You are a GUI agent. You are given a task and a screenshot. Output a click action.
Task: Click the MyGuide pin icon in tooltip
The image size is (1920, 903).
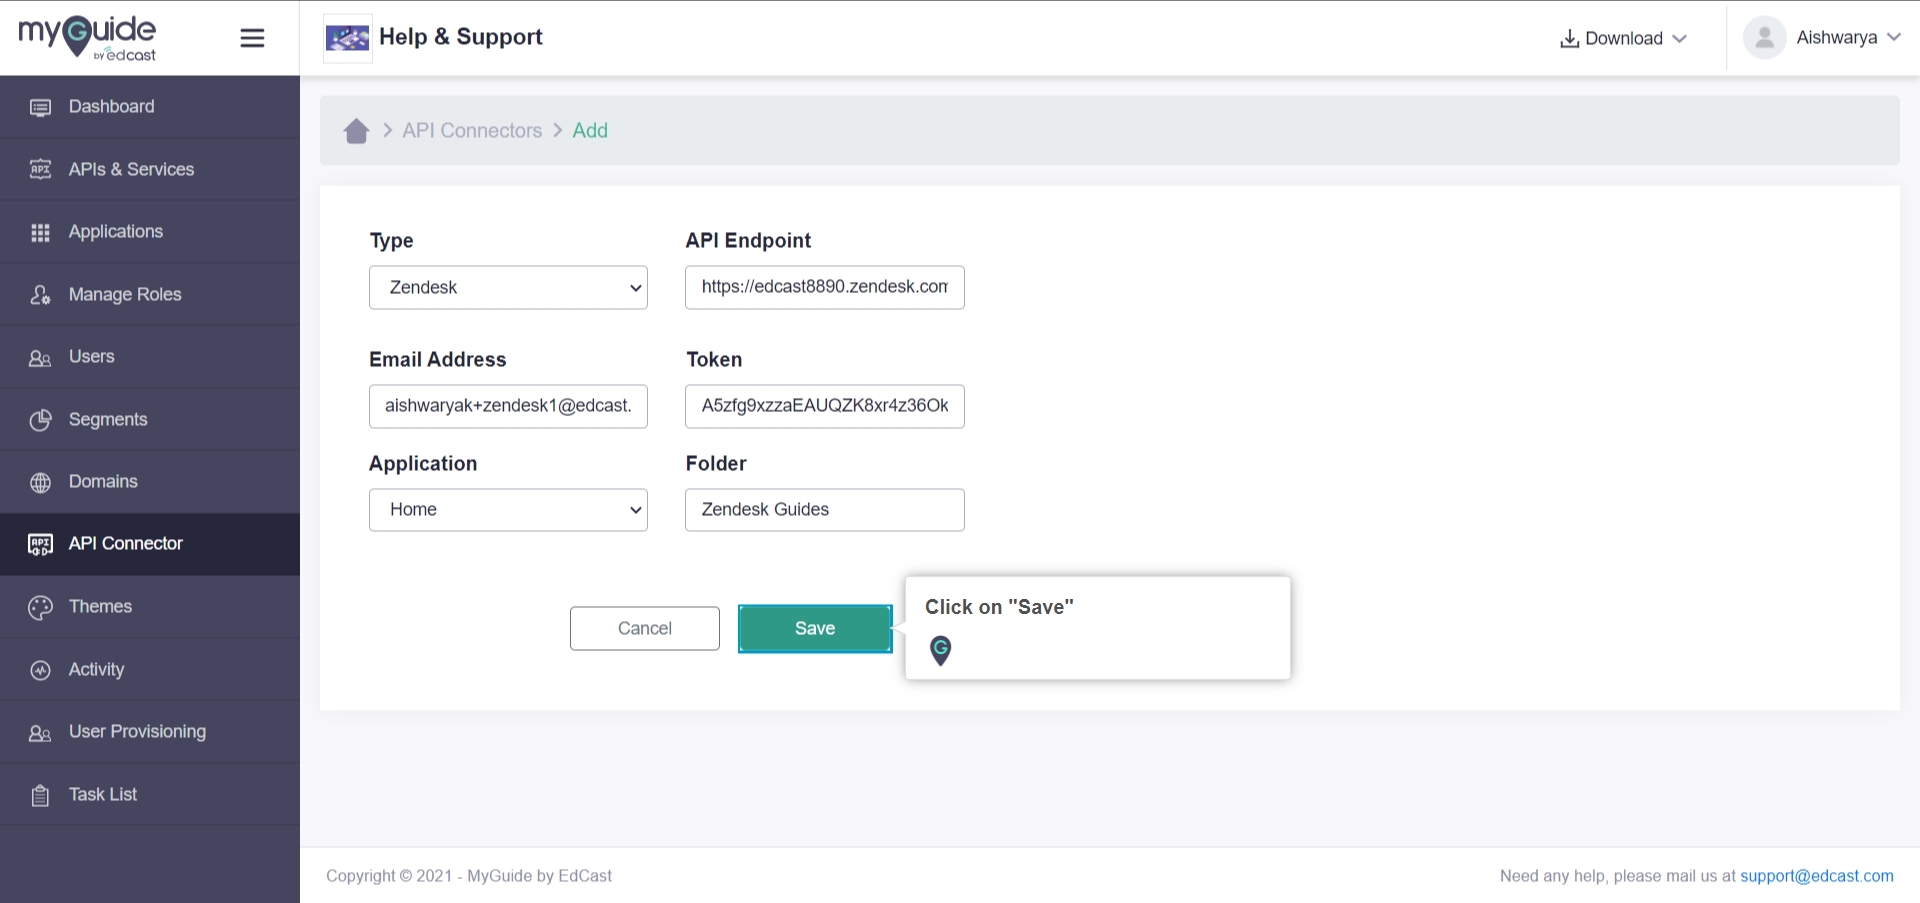click(x=941, y=651)
